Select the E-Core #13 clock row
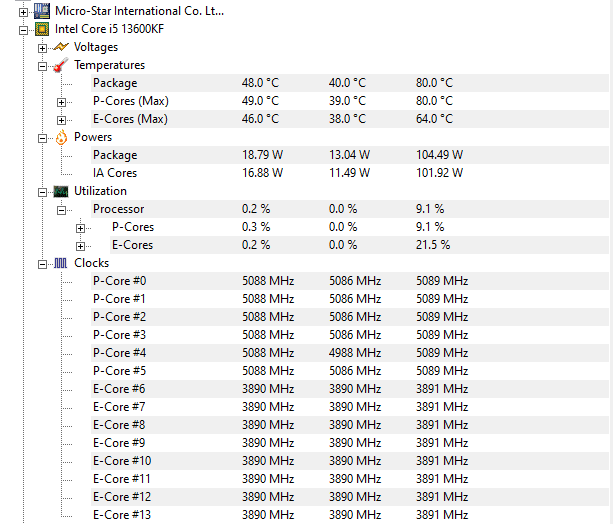This screenshot has height=524, width=613. tap(350, 515)
